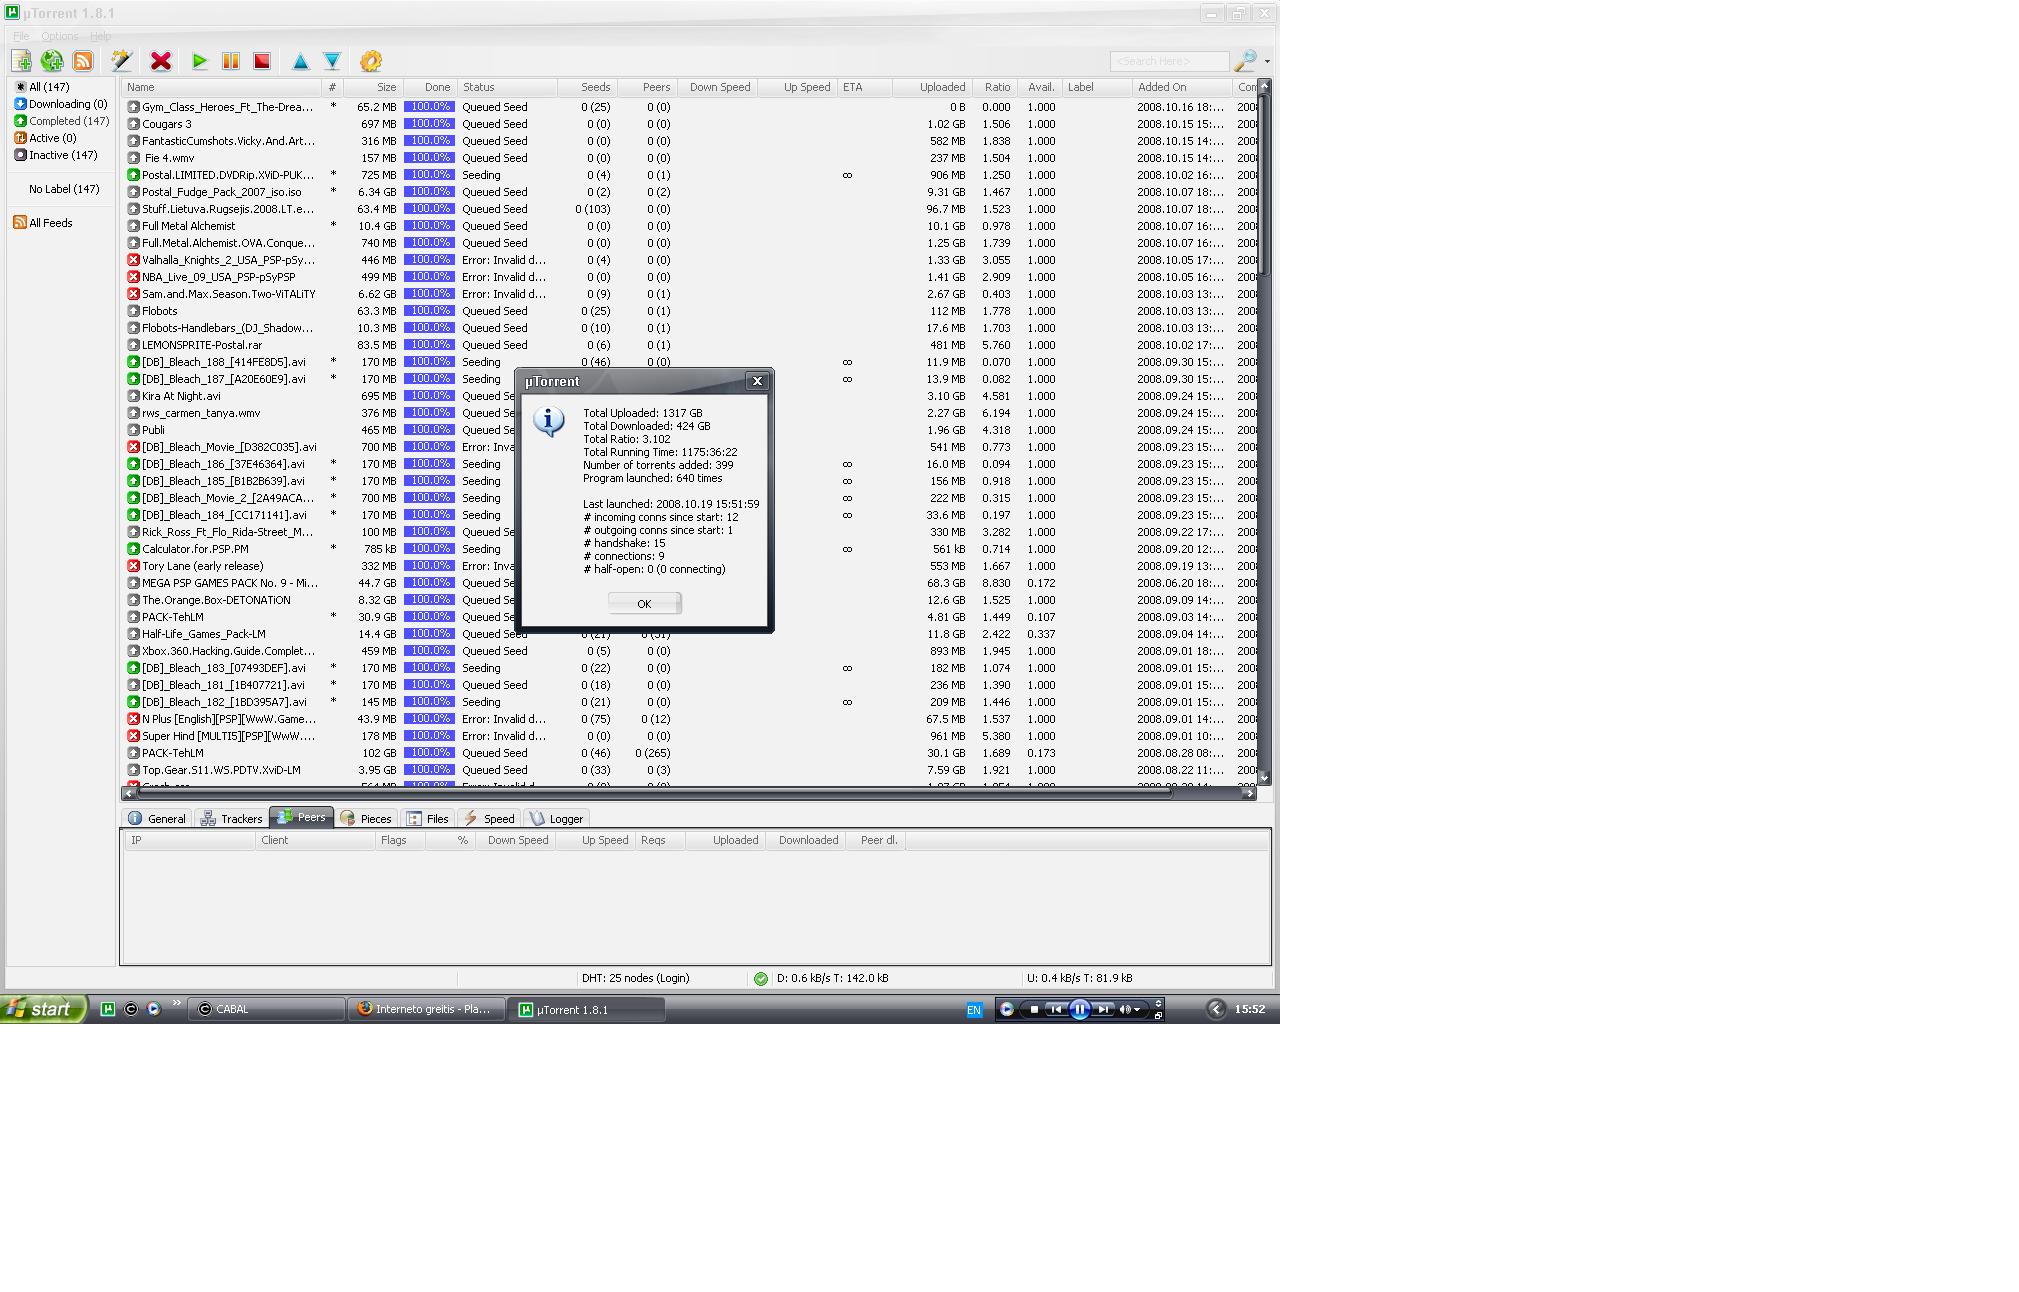Select the Active (0) category

click(45, 138)
